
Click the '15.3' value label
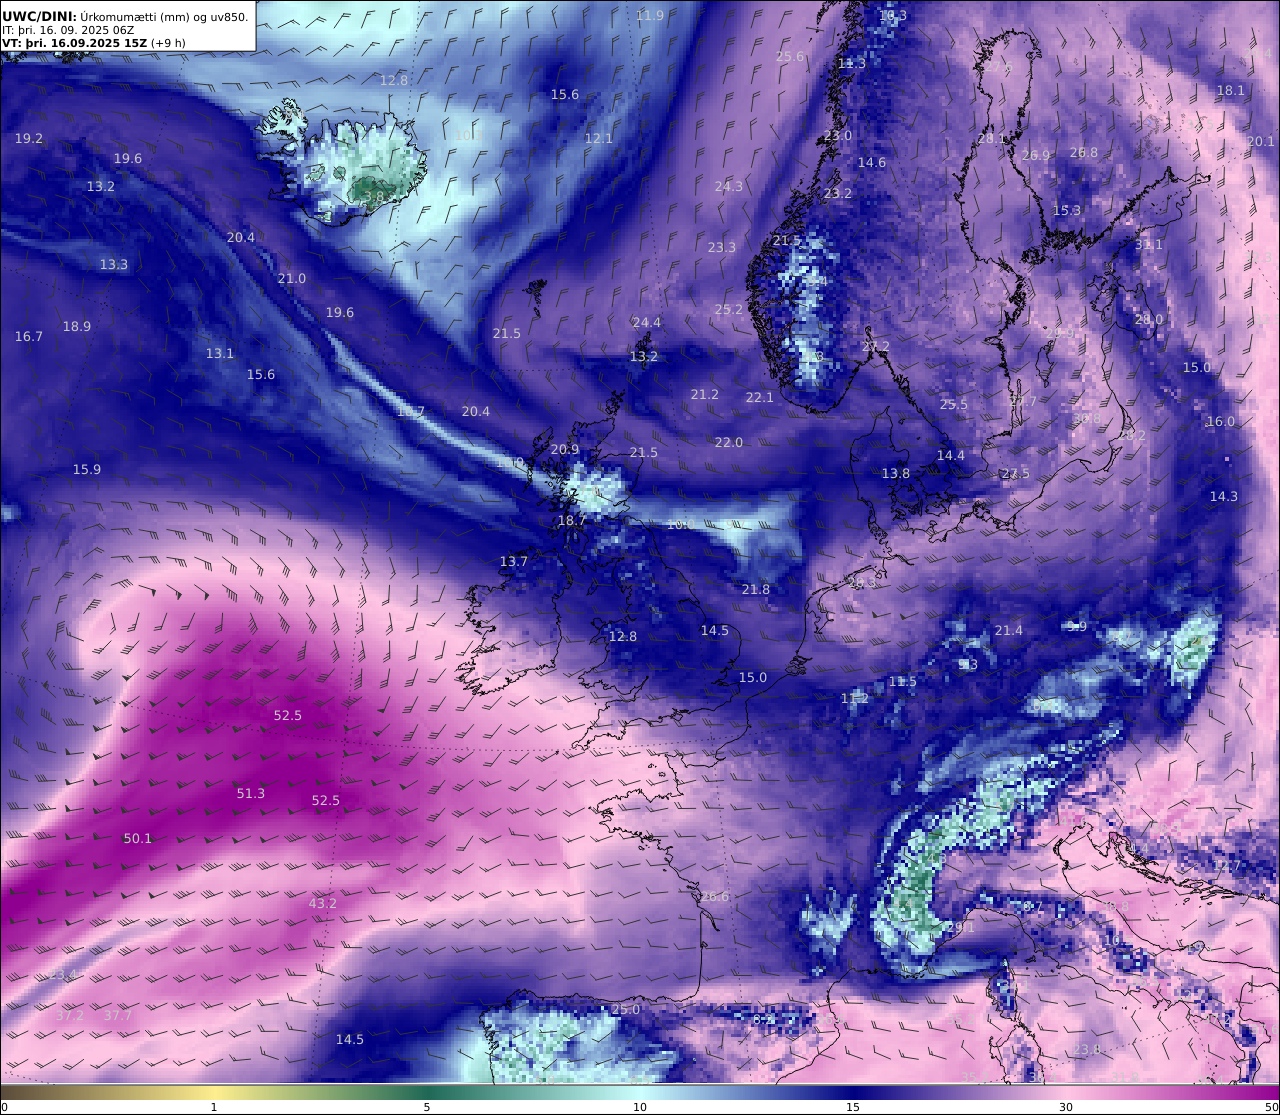tap(1067, 211)
